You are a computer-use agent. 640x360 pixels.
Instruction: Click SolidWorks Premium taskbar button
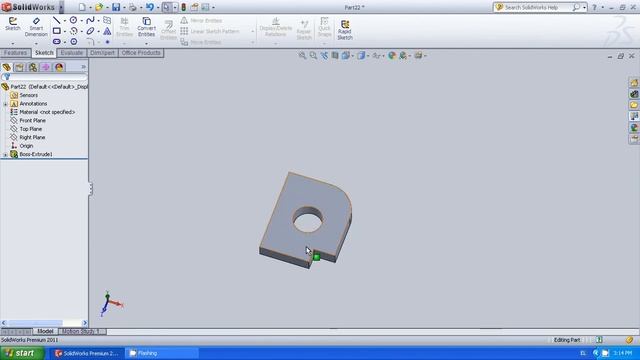coord(87,353)
